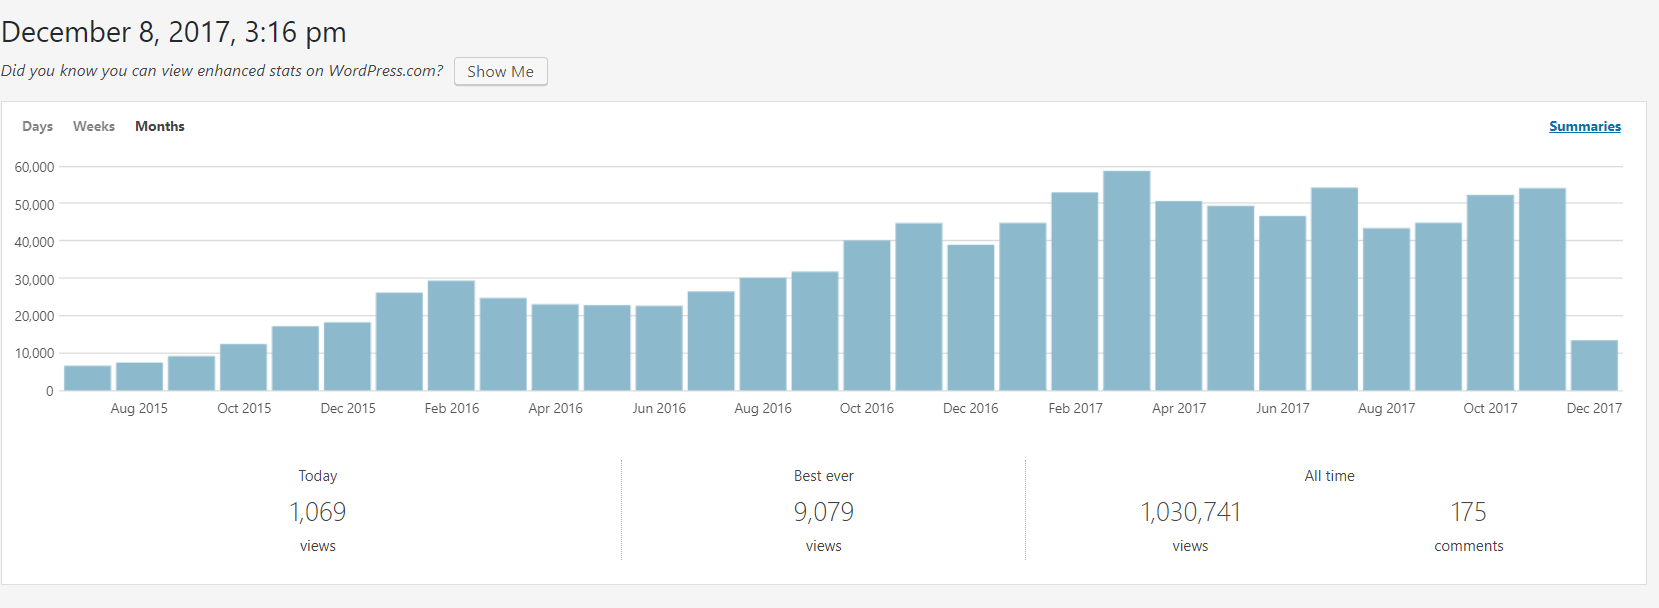The width and height of the screenshot is (1659, 608).
Task: Click the chart bar above Aug 2015
Action: [x=139, y=376]
